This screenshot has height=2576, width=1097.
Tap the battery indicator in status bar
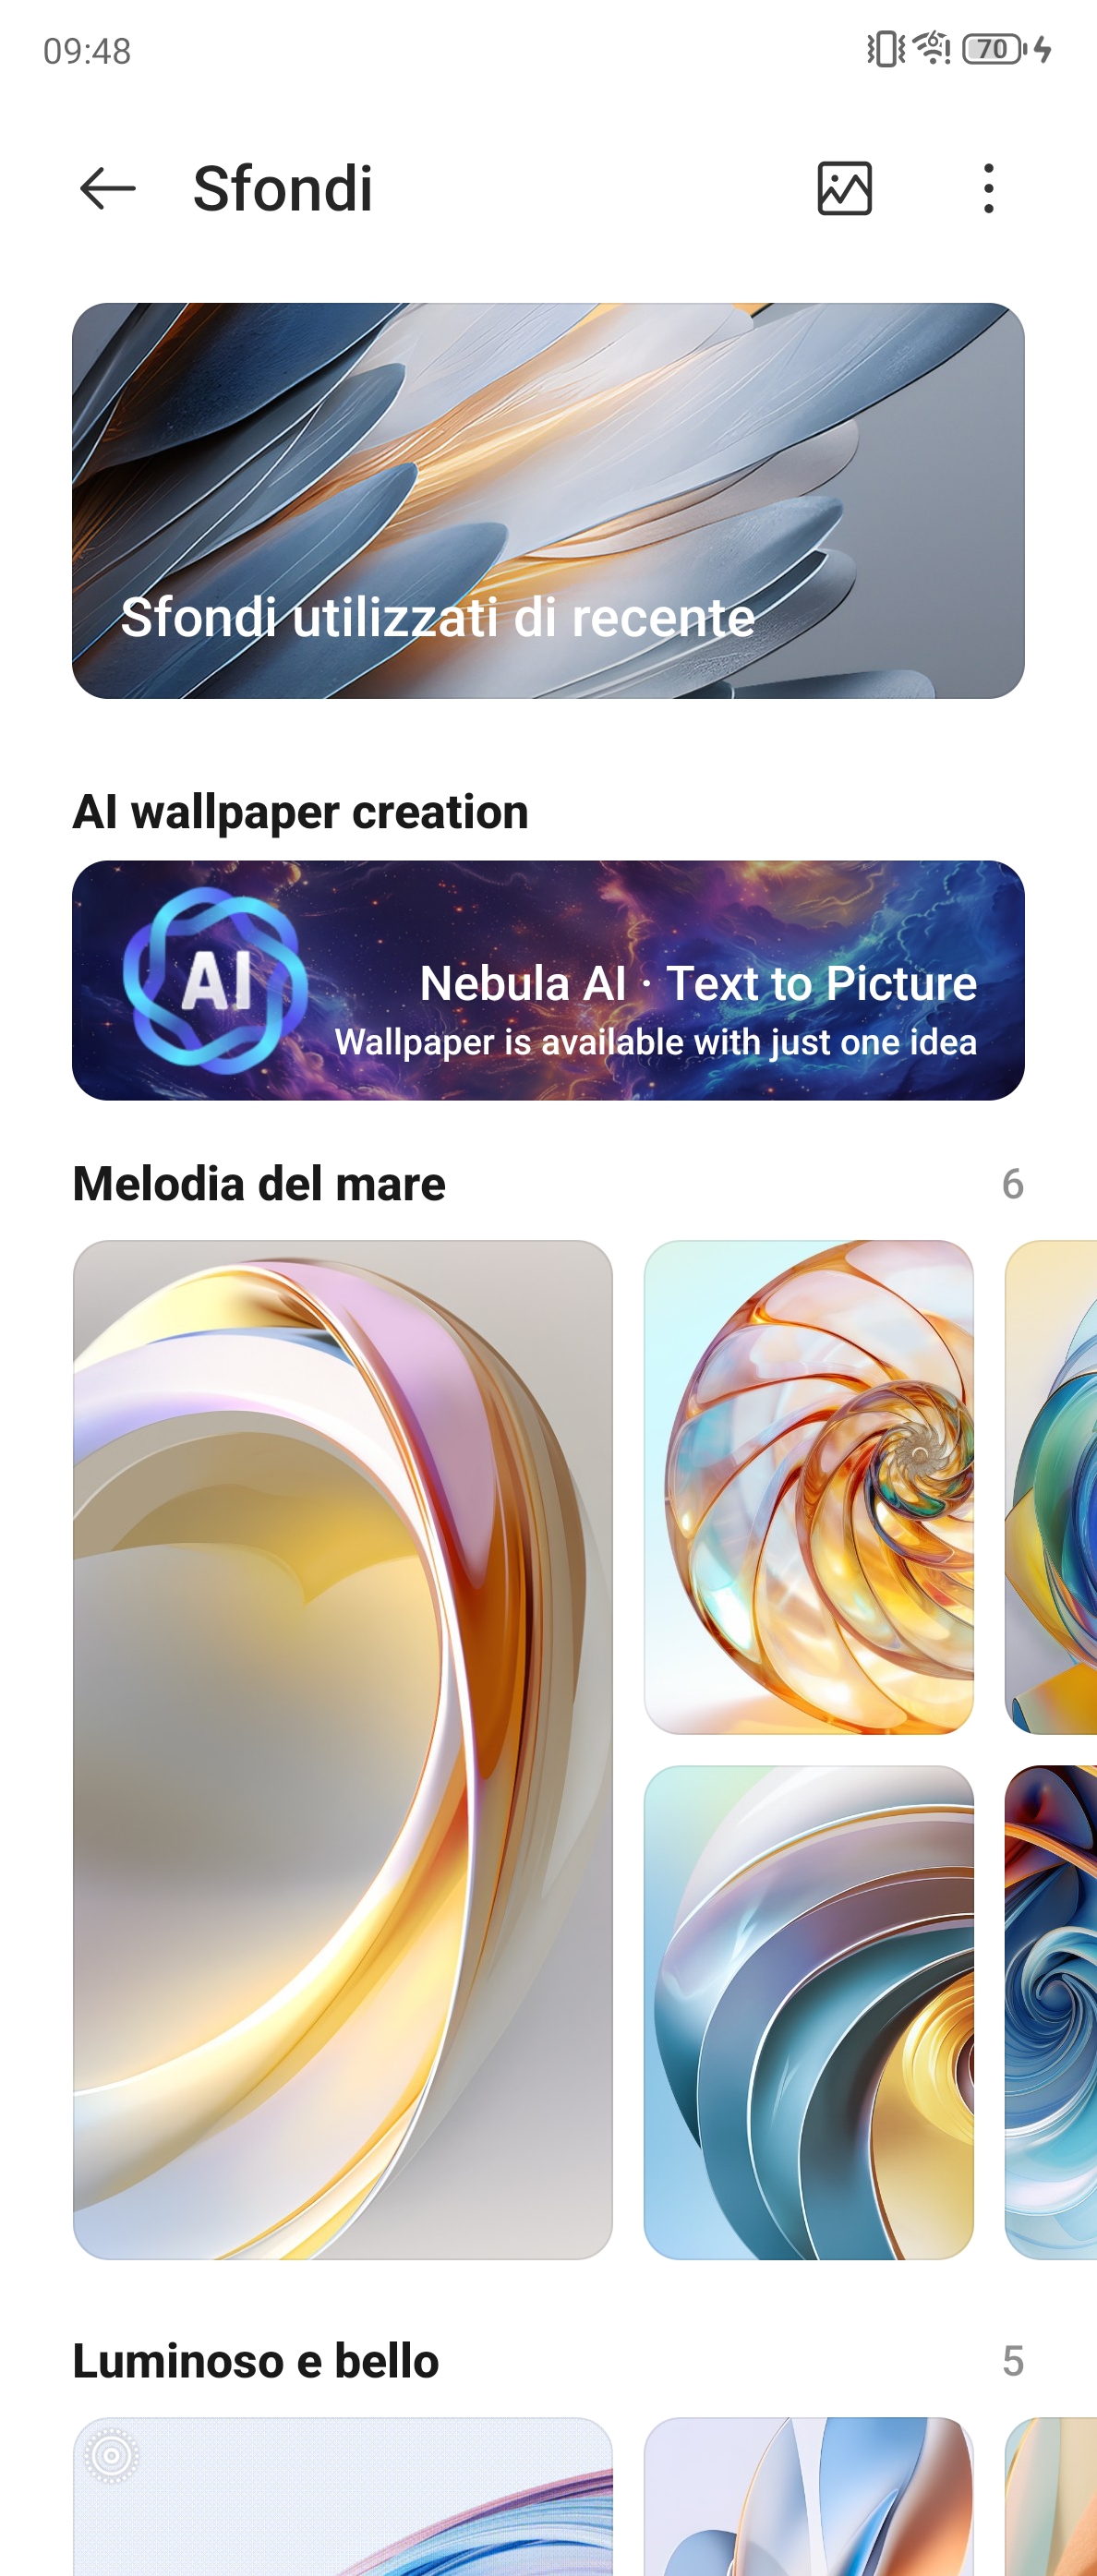[994, 49]
